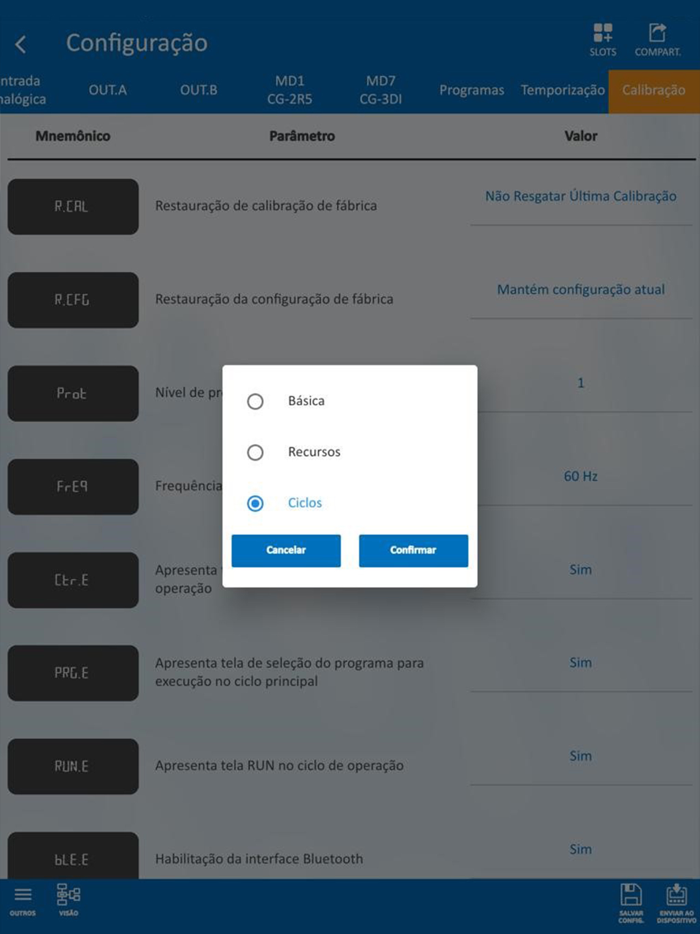This screenshot has height=934, width=700.
Task: Open the Mantém configuração atual selector
Action: (x=581, y=289)
